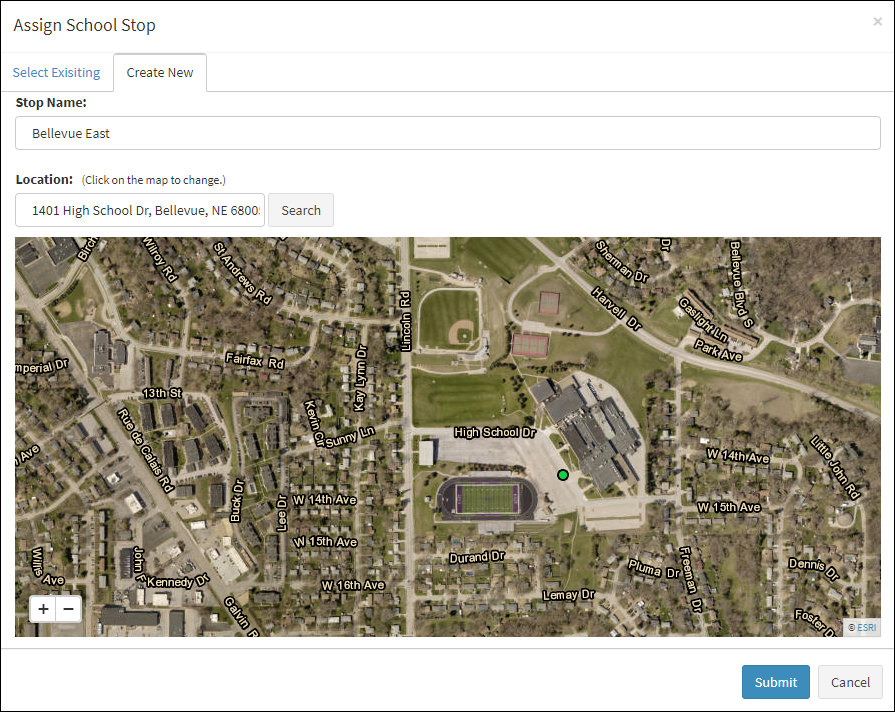Image resolution: width=895 pixels, height=712 pixels.
Task: Click the Search location button
Action: pyautogui.click(x=301, y=210)
